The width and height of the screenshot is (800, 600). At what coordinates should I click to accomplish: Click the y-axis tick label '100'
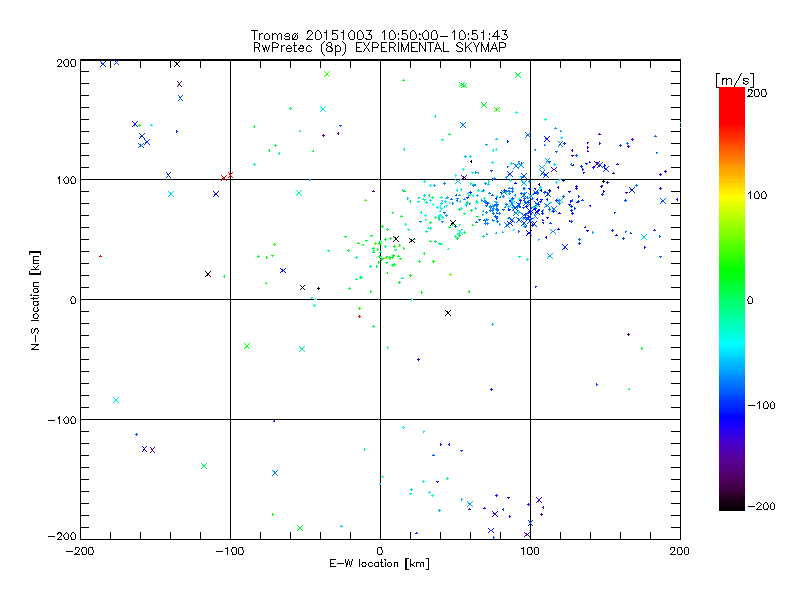coord(66,180)
